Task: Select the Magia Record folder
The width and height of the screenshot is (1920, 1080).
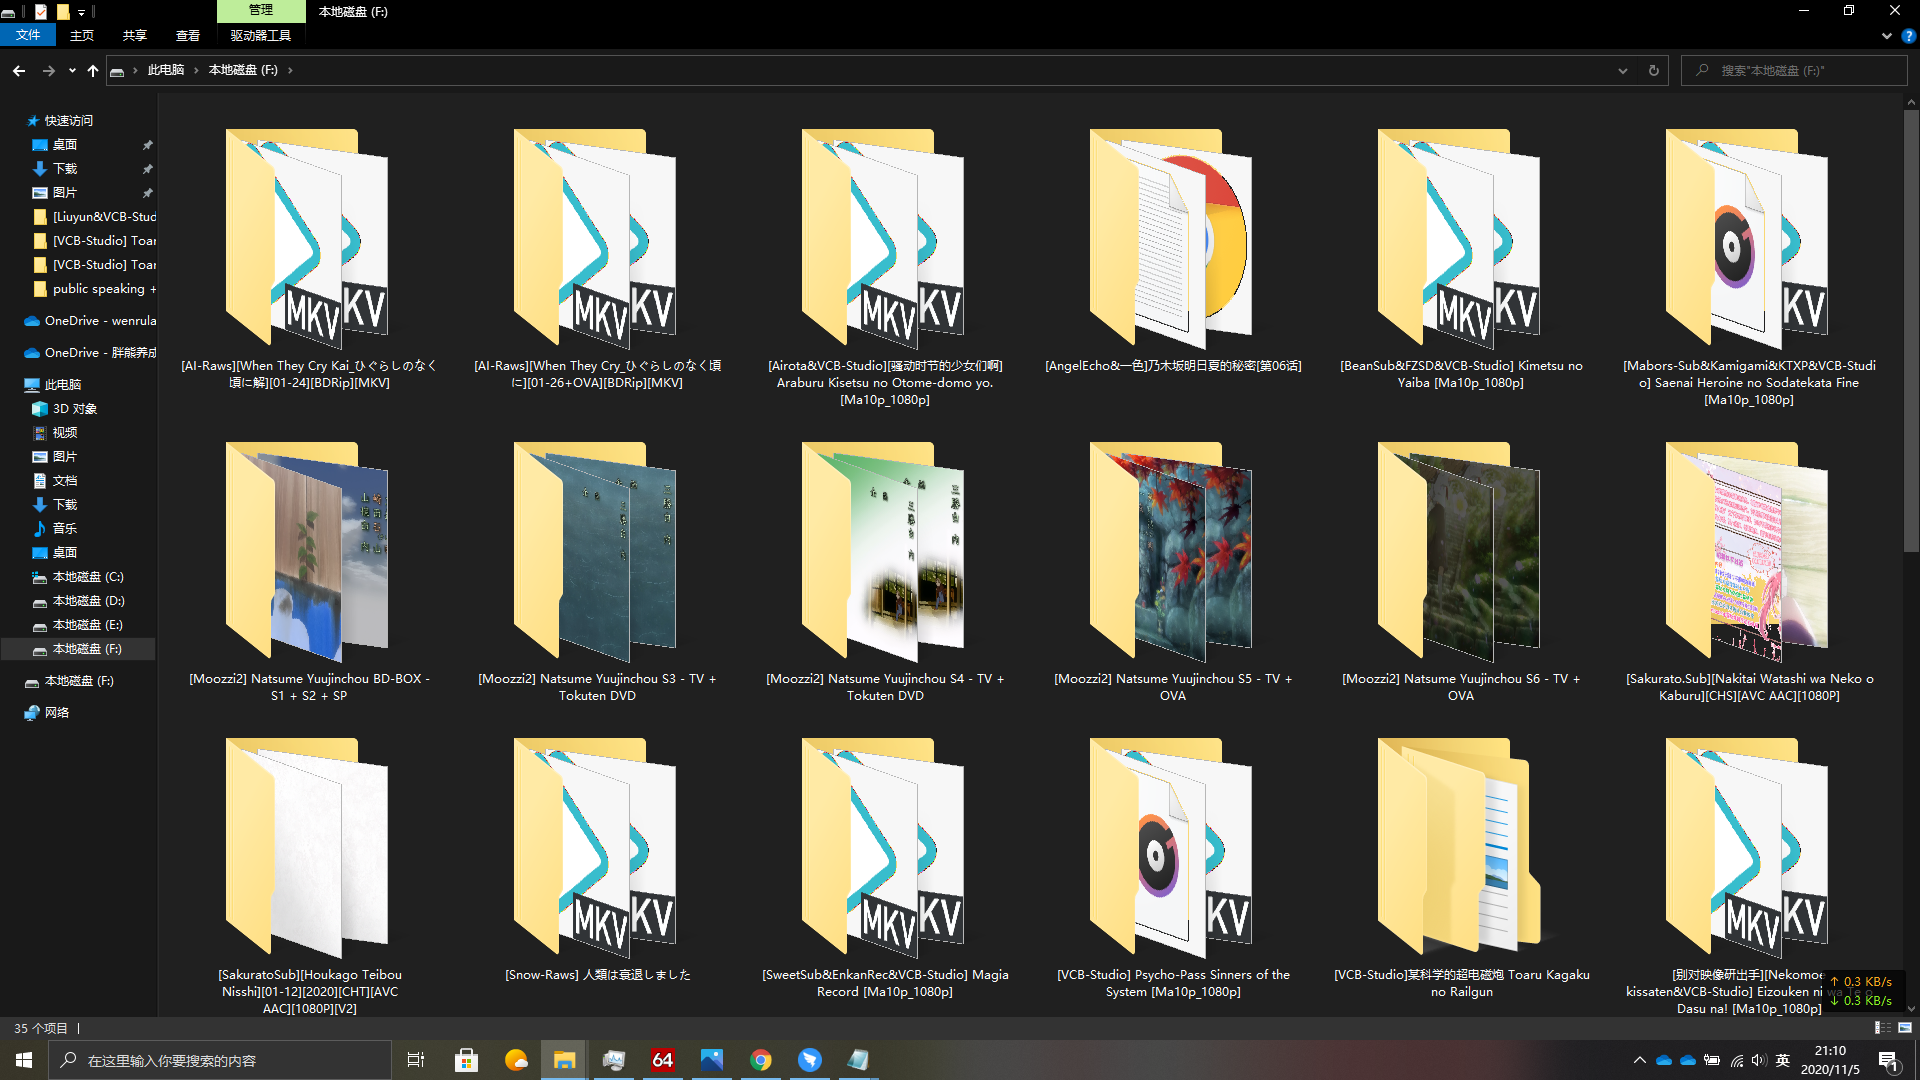Action: tap(885, 868)
